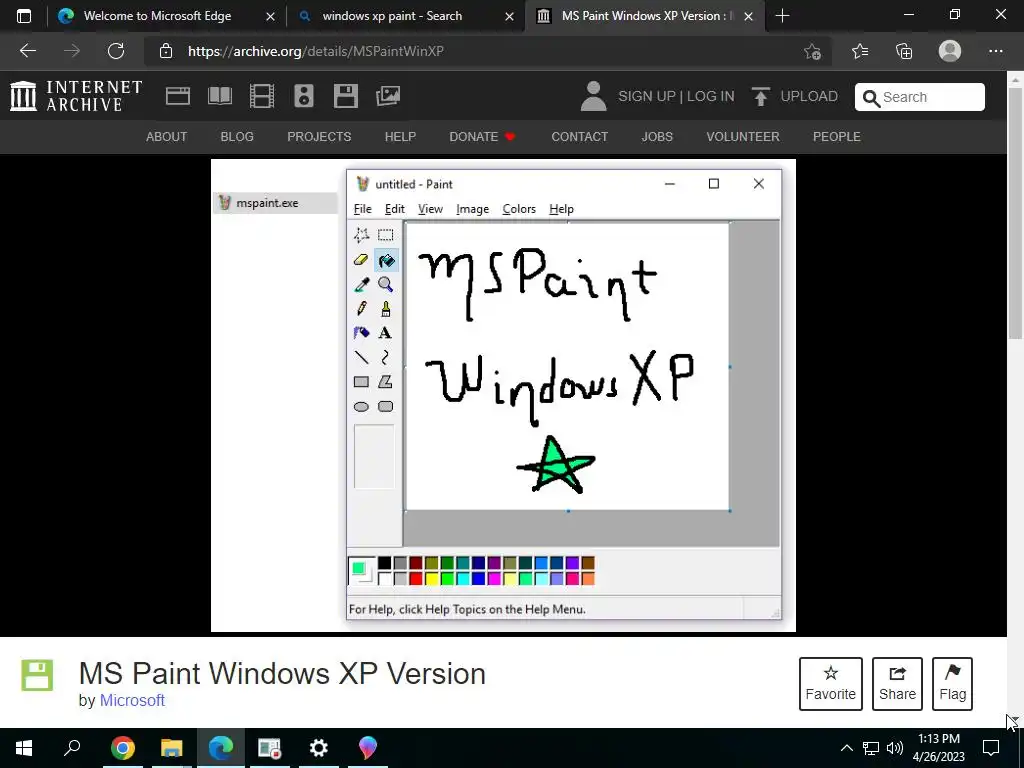Select the Eraser tool in Paint window
The image size is (1024, 768).
click(361, 261)
